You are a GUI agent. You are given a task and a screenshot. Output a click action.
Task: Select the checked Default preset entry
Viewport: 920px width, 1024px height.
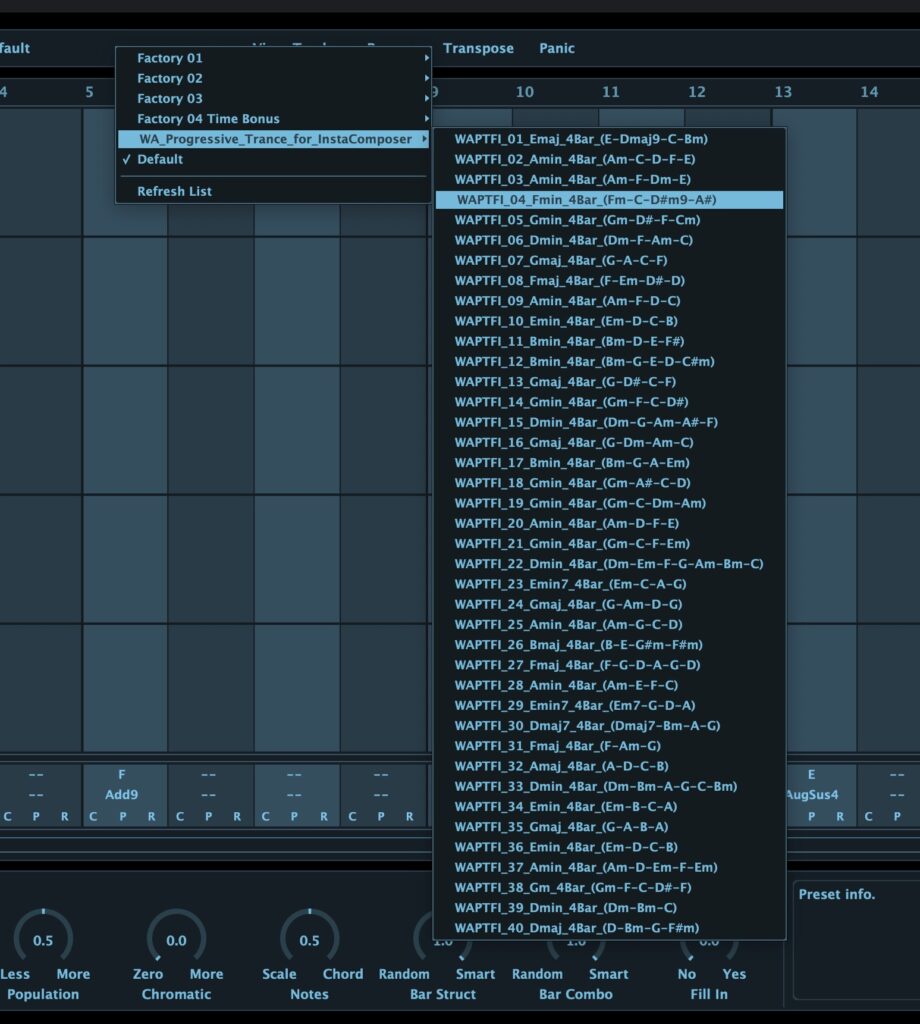click(160, 159)
